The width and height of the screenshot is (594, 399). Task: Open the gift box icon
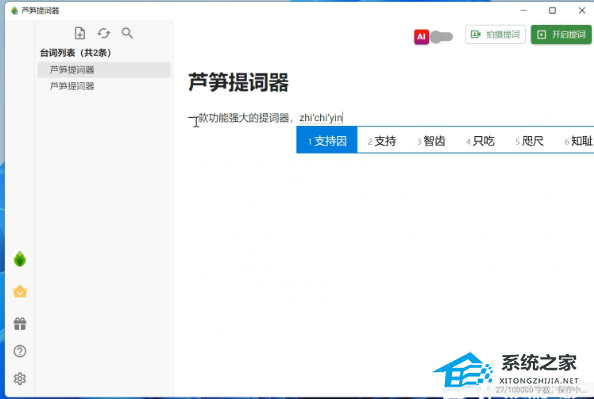(20, 323)
